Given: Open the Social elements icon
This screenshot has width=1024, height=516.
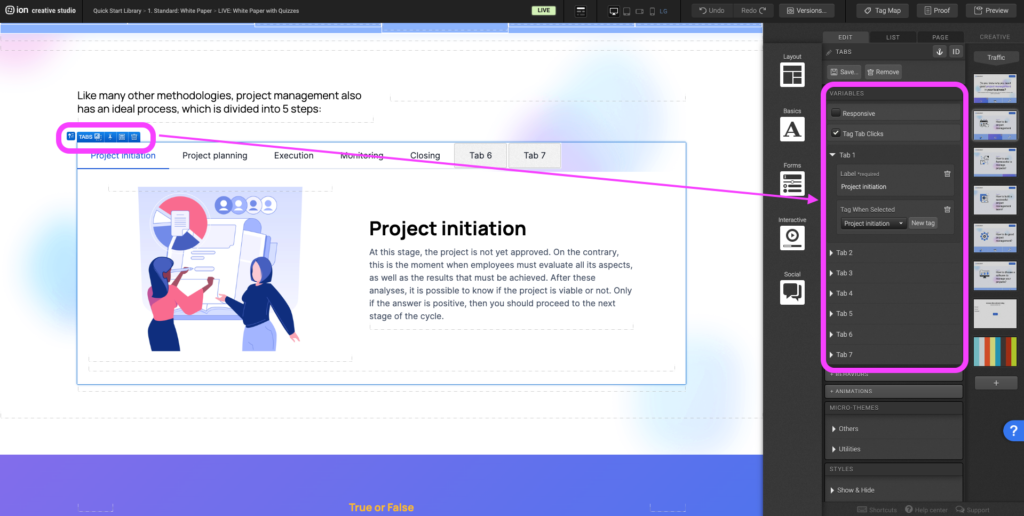Looking at the screenshot, I should [792, 291].
